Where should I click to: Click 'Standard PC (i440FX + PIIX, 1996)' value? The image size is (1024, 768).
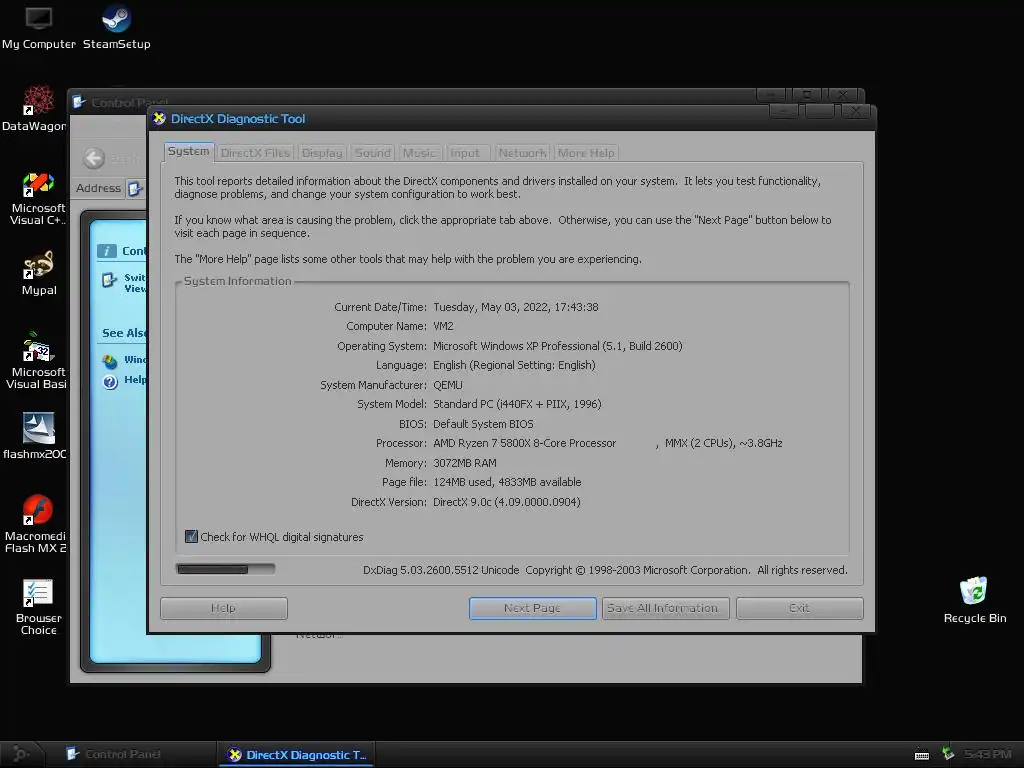tap(517, 404)
